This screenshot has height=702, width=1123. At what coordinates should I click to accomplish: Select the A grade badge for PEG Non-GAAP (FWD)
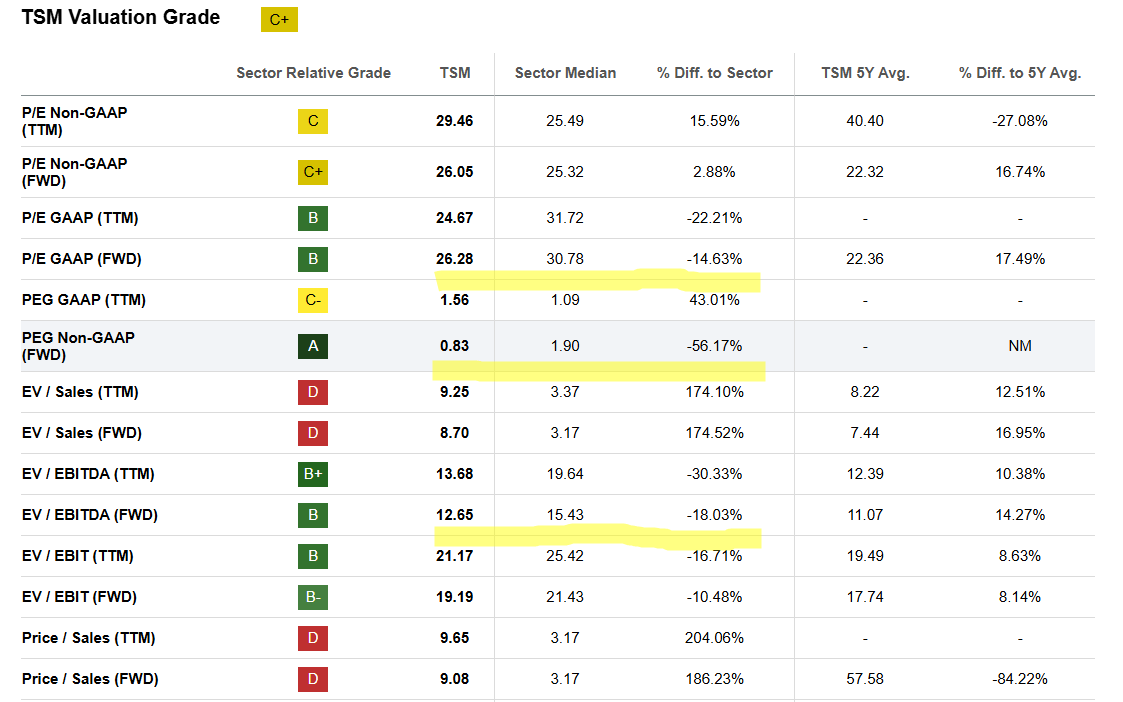(313, 346)
